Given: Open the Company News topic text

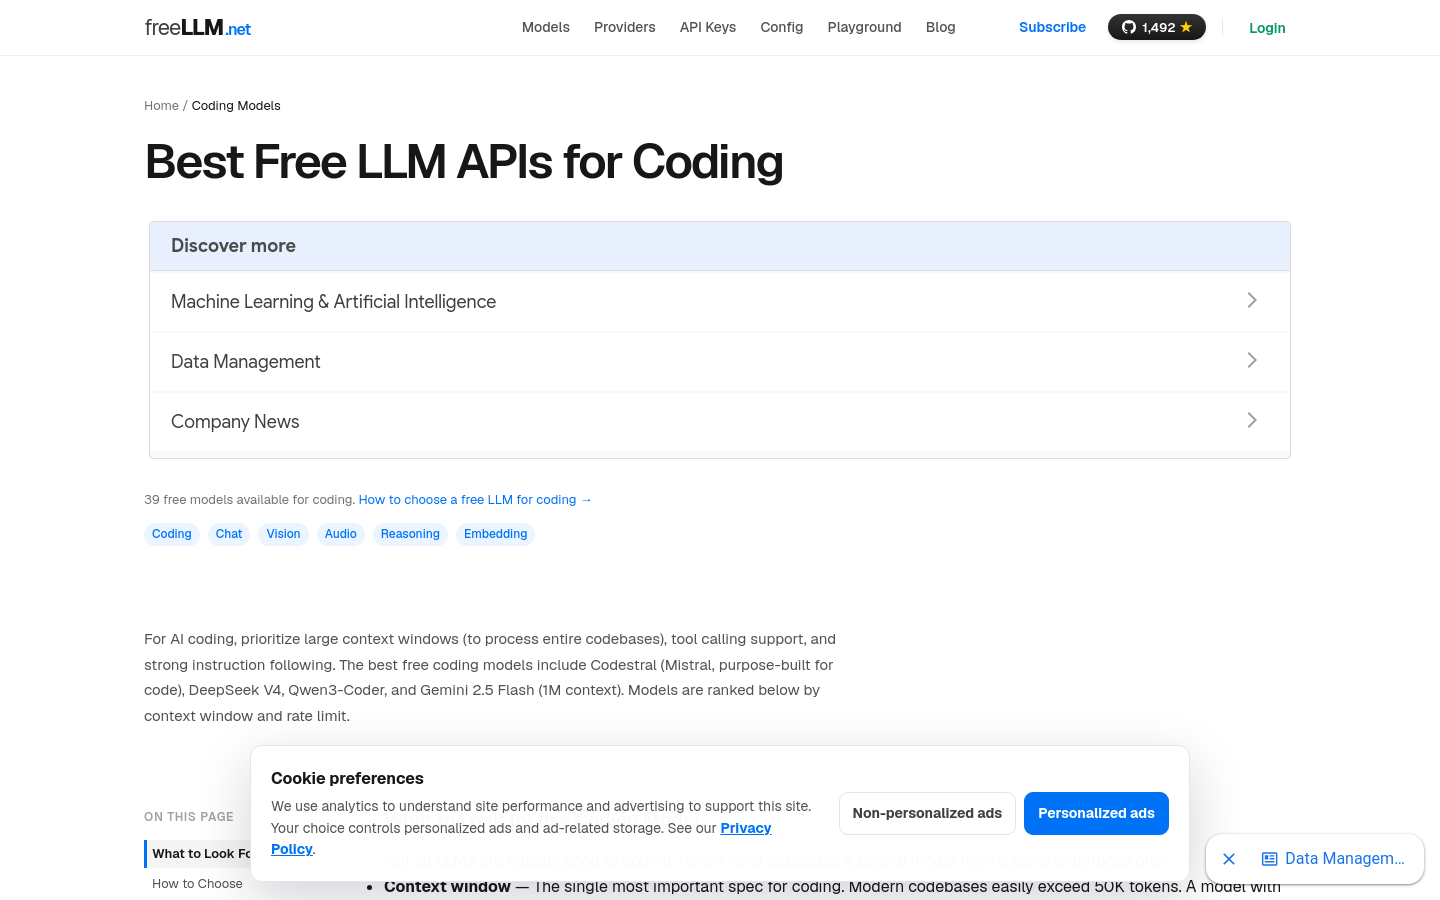Looking at the screenshot, I should coord(235,422).
